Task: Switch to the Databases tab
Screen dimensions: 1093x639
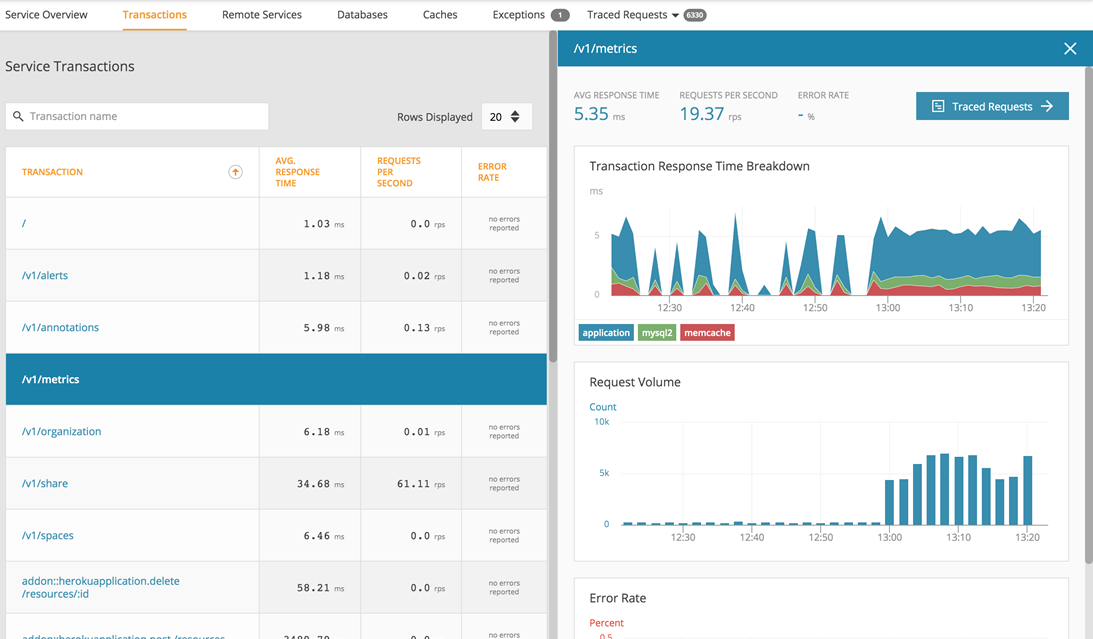Action: point(362,15)
